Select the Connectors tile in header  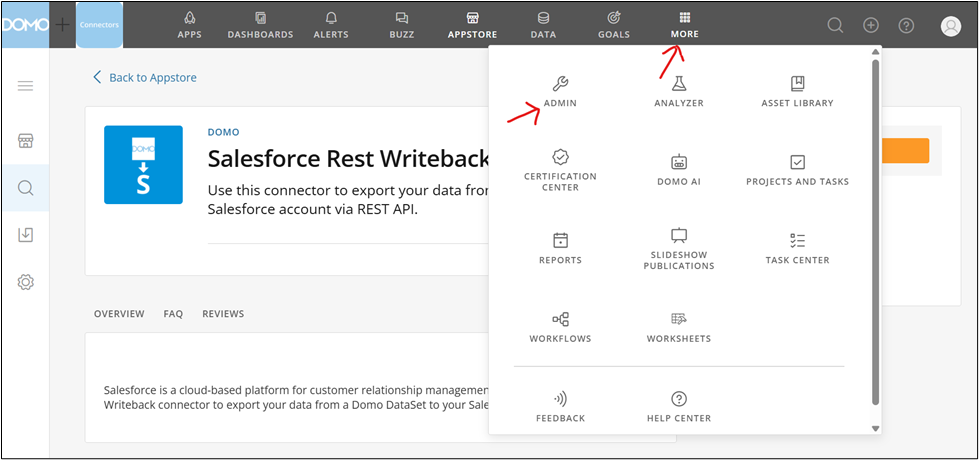[99, 25]
